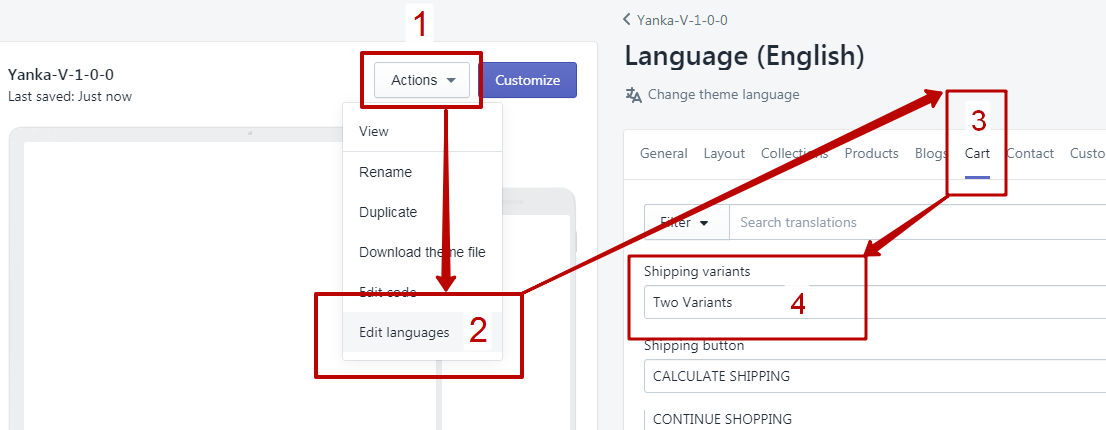Switch to the Collections tab

click(794, 153)
